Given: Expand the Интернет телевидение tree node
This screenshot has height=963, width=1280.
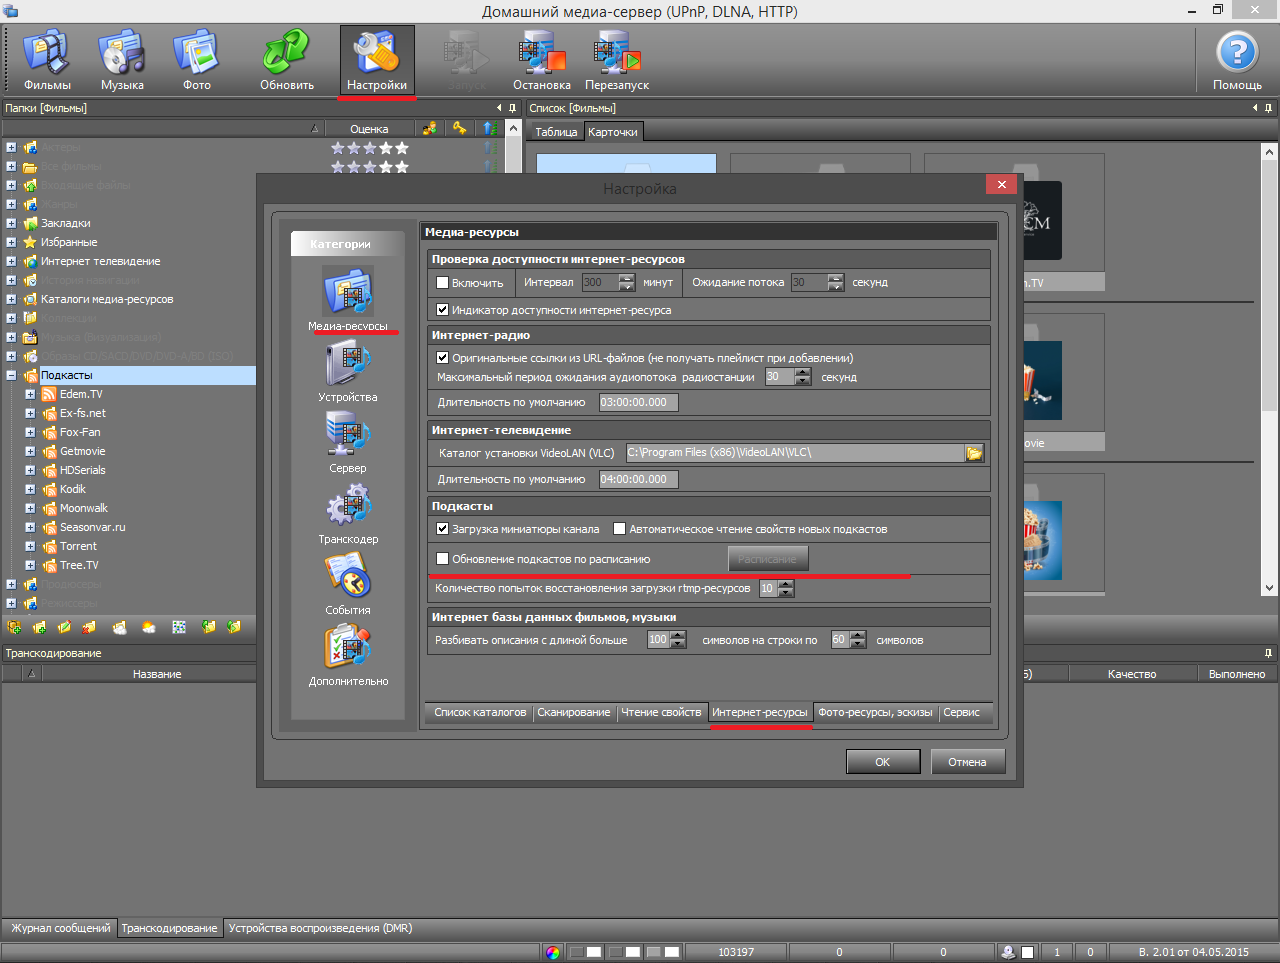Looking at the screenshot, I should pyautogui.click(x=11, y=262).
